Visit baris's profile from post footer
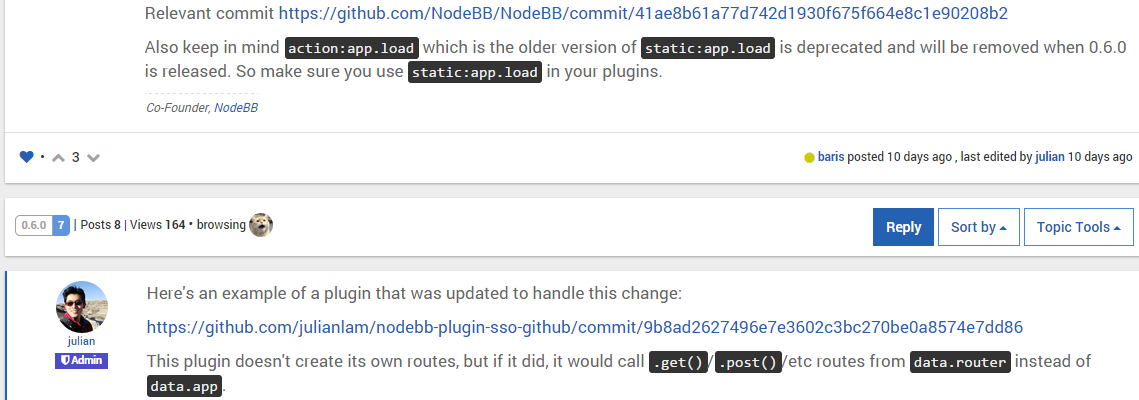This screenshot has height=400, width=1139. click(831, 157)
